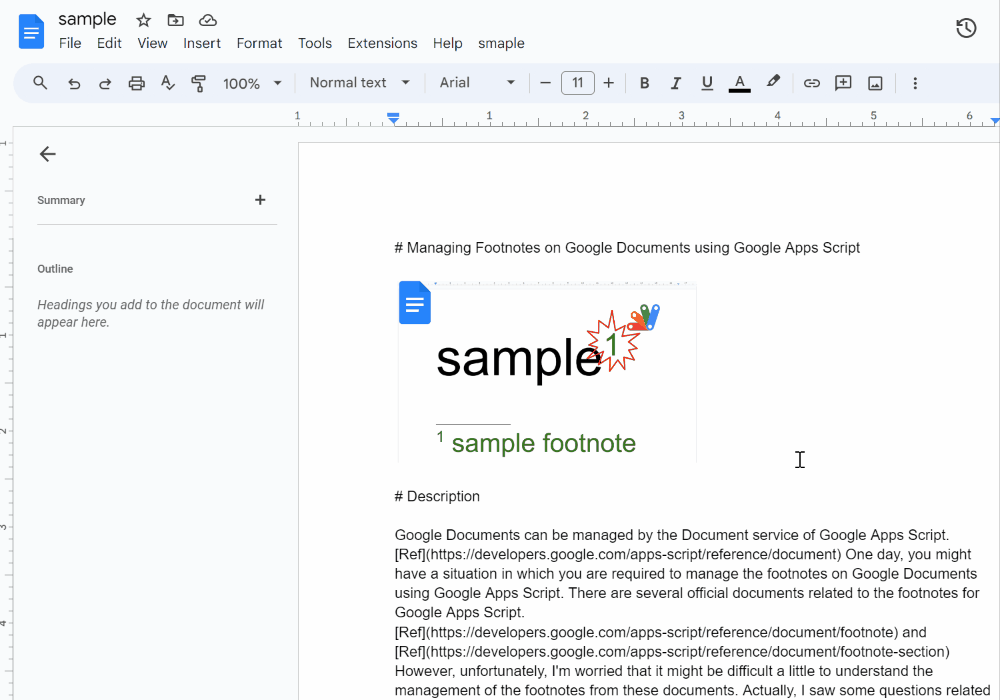Toggle bold formatting

(645, 84)
